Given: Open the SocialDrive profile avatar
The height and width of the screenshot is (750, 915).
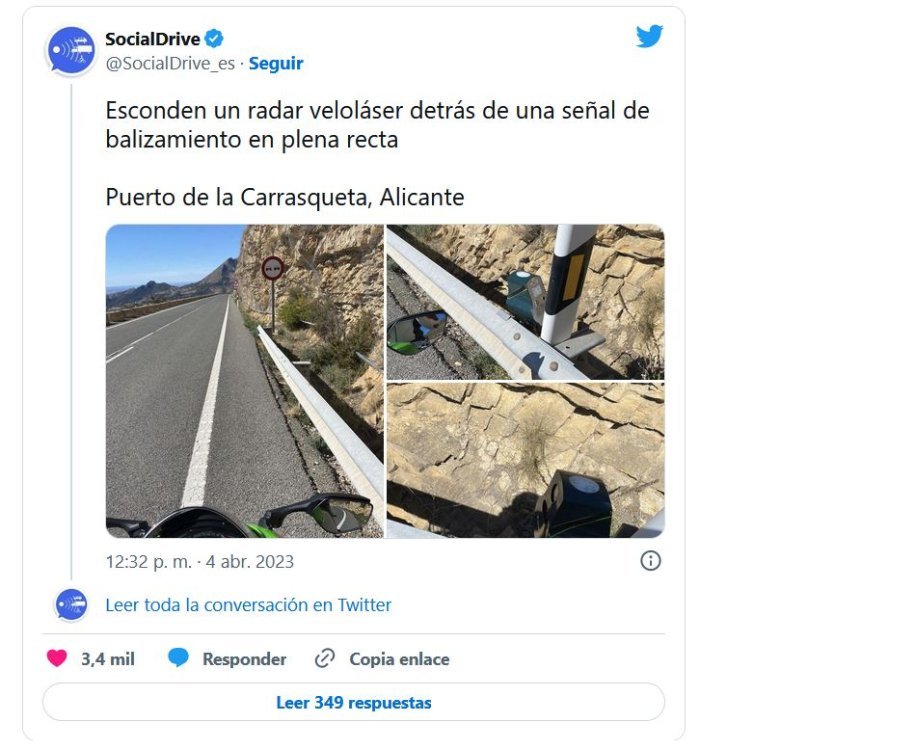Looking at the screenshot, I should [x=71, y=50].
